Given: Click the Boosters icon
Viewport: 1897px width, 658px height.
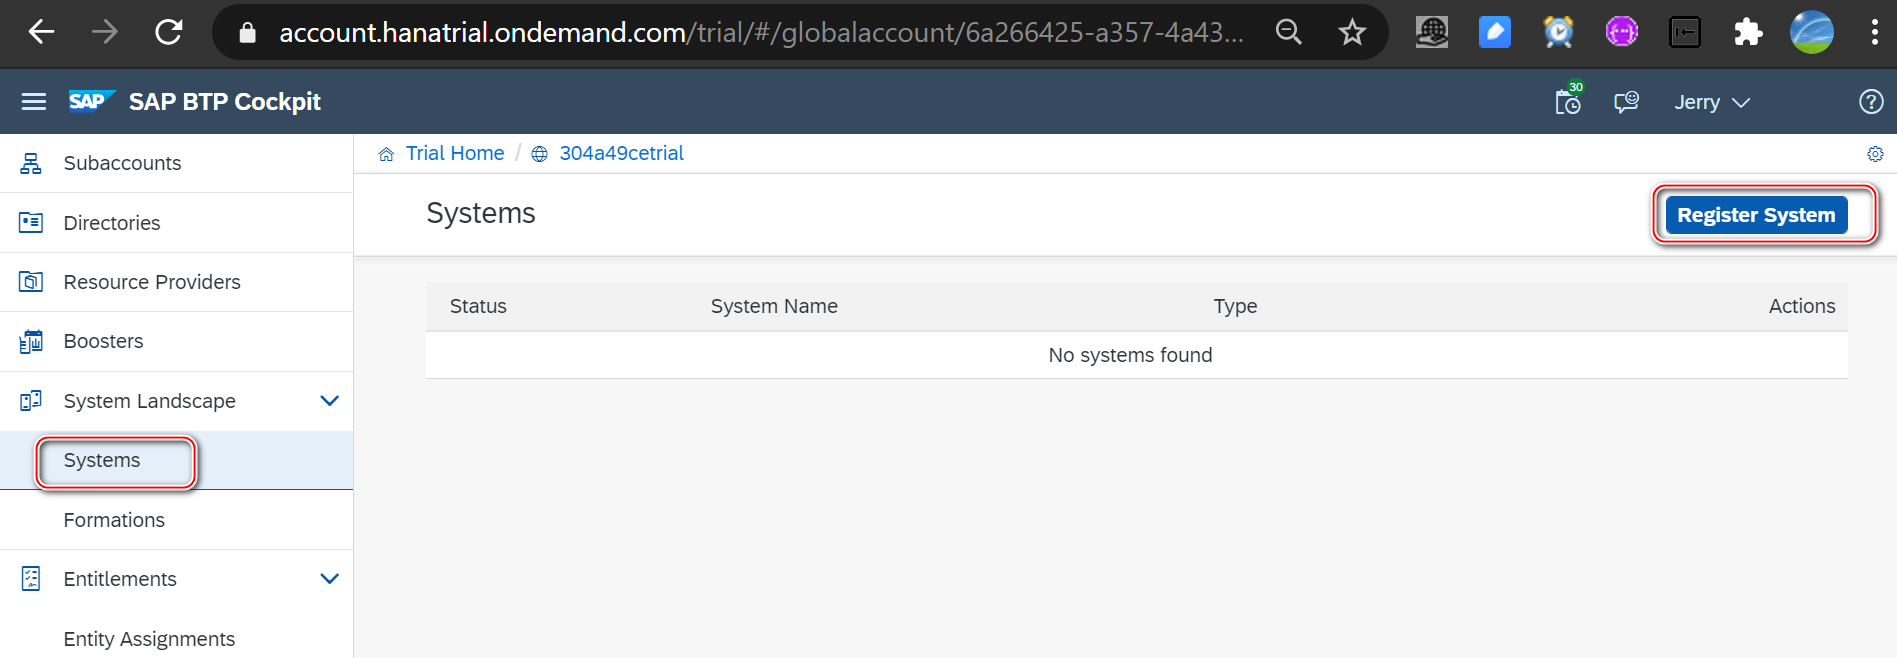Looking at the screenshot, I should [x=31, y=341].
